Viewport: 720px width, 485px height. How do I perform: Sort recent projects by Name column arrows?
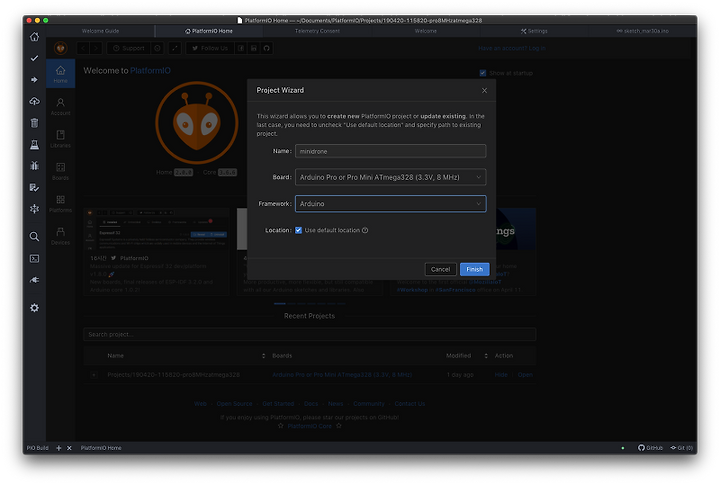[x=264, y=356]
